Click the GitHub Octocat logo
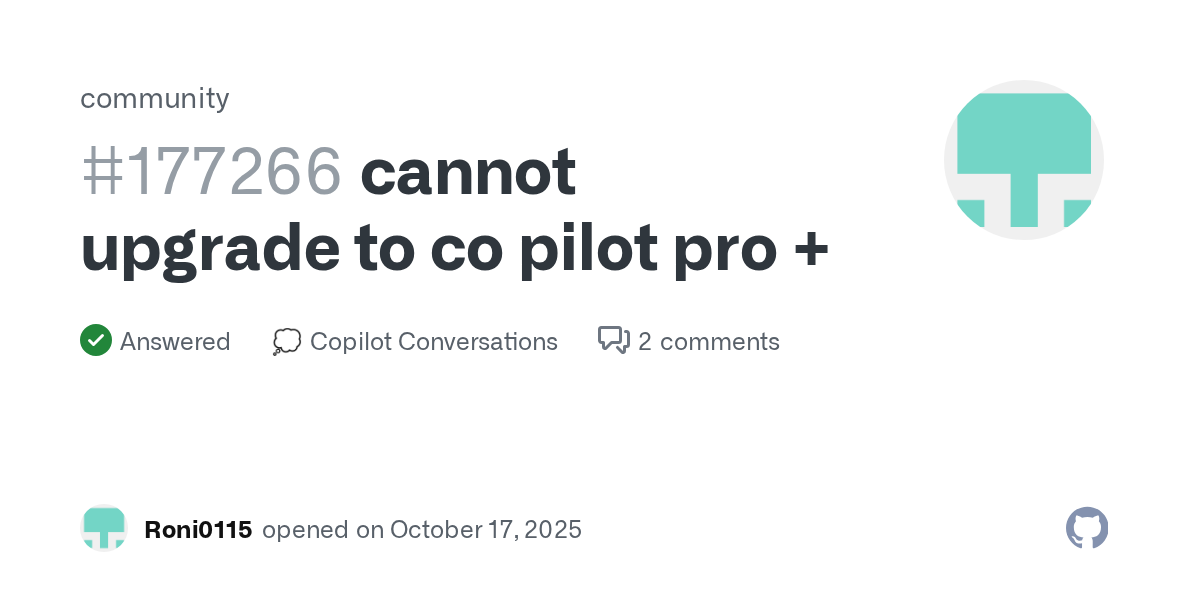Viewport: 1200px width, 600px height. (1087, 528)
